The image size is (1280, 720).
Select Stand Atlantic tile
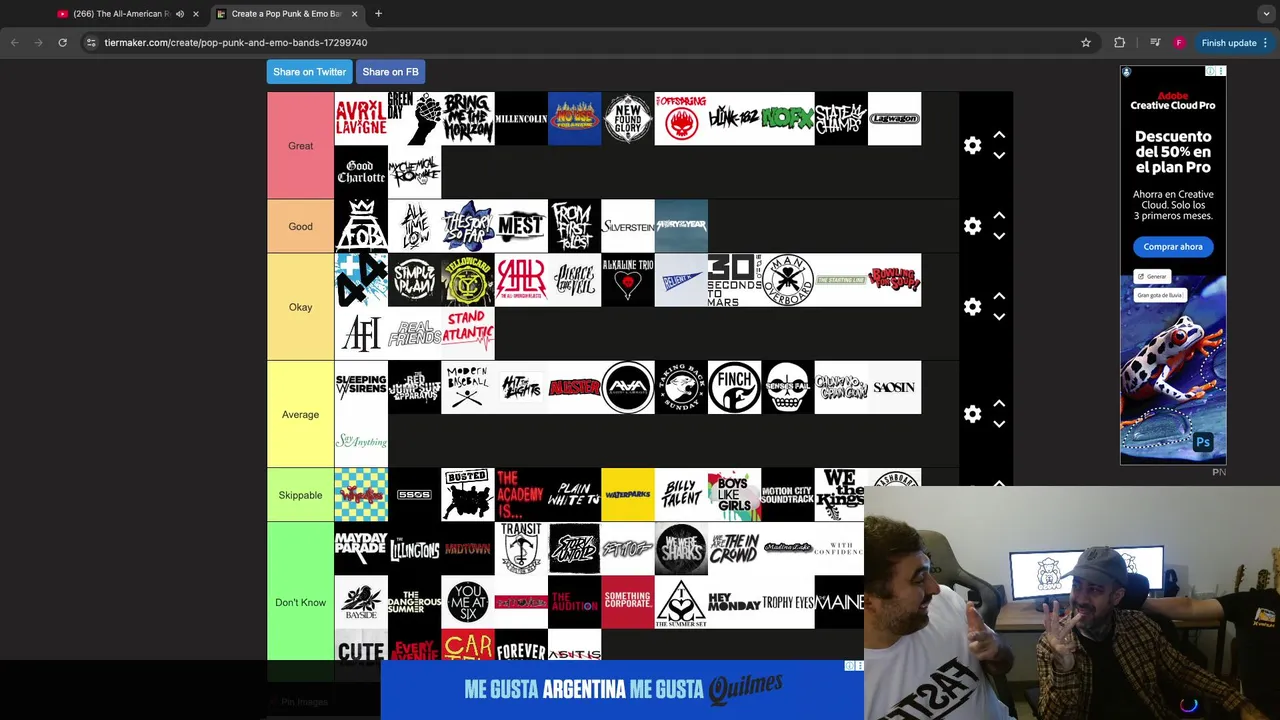[468, 333]
